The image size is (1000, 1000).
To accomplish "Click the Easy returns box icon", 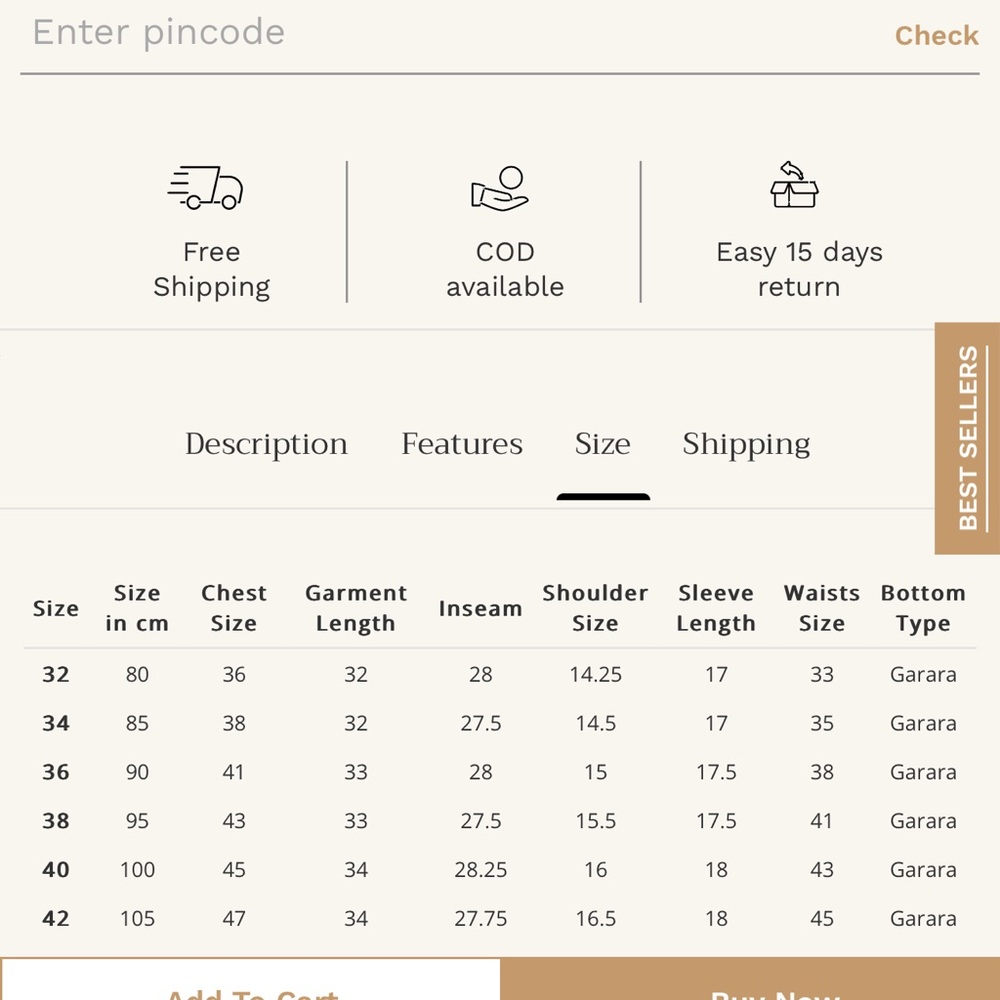I will (794, 184).
